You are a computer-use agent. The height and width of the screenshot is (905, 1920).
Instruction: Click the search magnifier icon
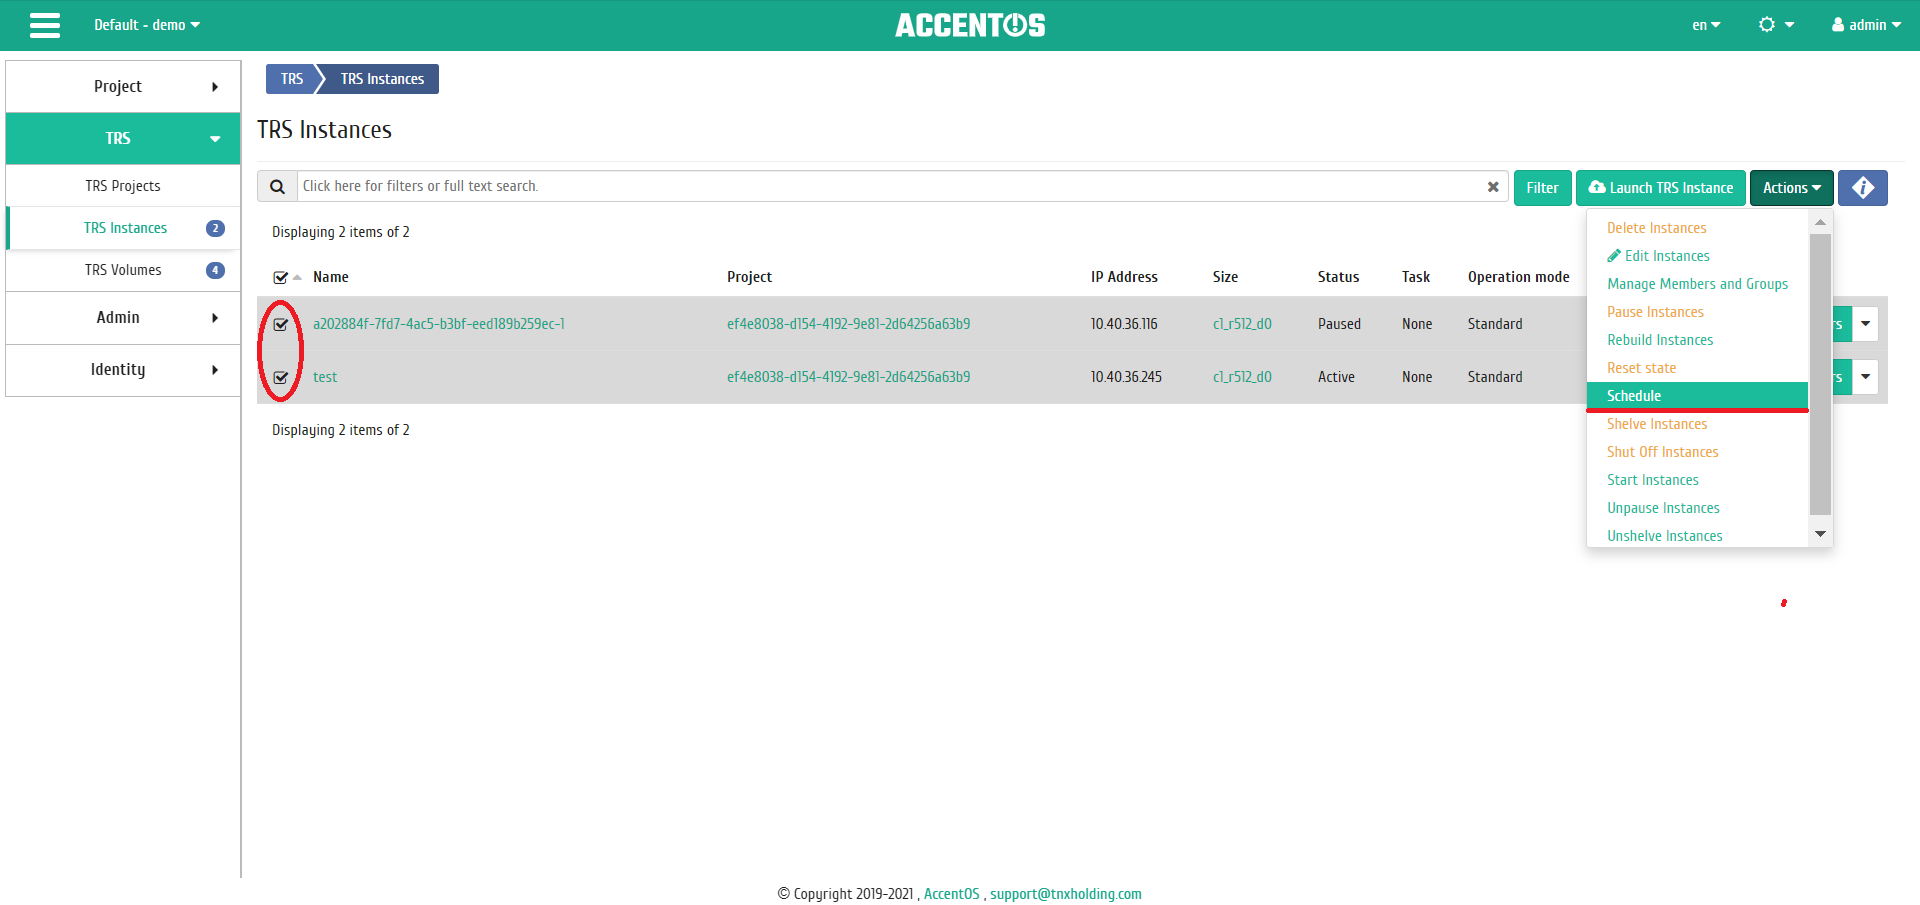click(x=277, y=187)
